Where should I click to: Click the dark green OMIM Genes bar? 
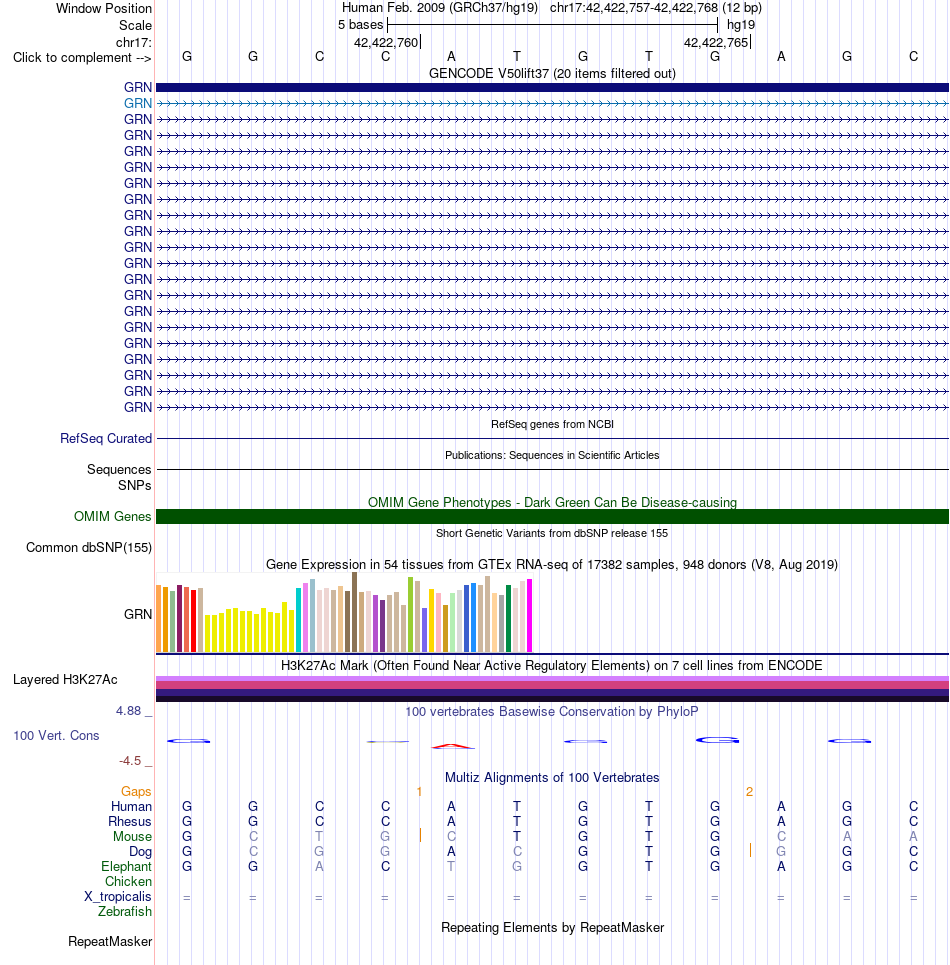click(x=552, y=516)
